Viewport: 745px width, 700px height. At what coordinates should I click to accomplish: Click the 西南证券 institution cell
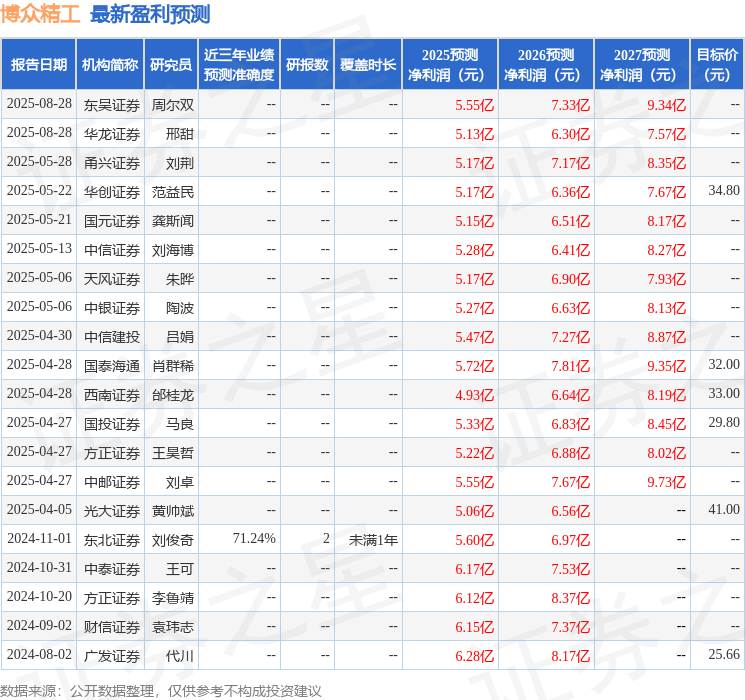pyautogui.click(x=112, y=395)
